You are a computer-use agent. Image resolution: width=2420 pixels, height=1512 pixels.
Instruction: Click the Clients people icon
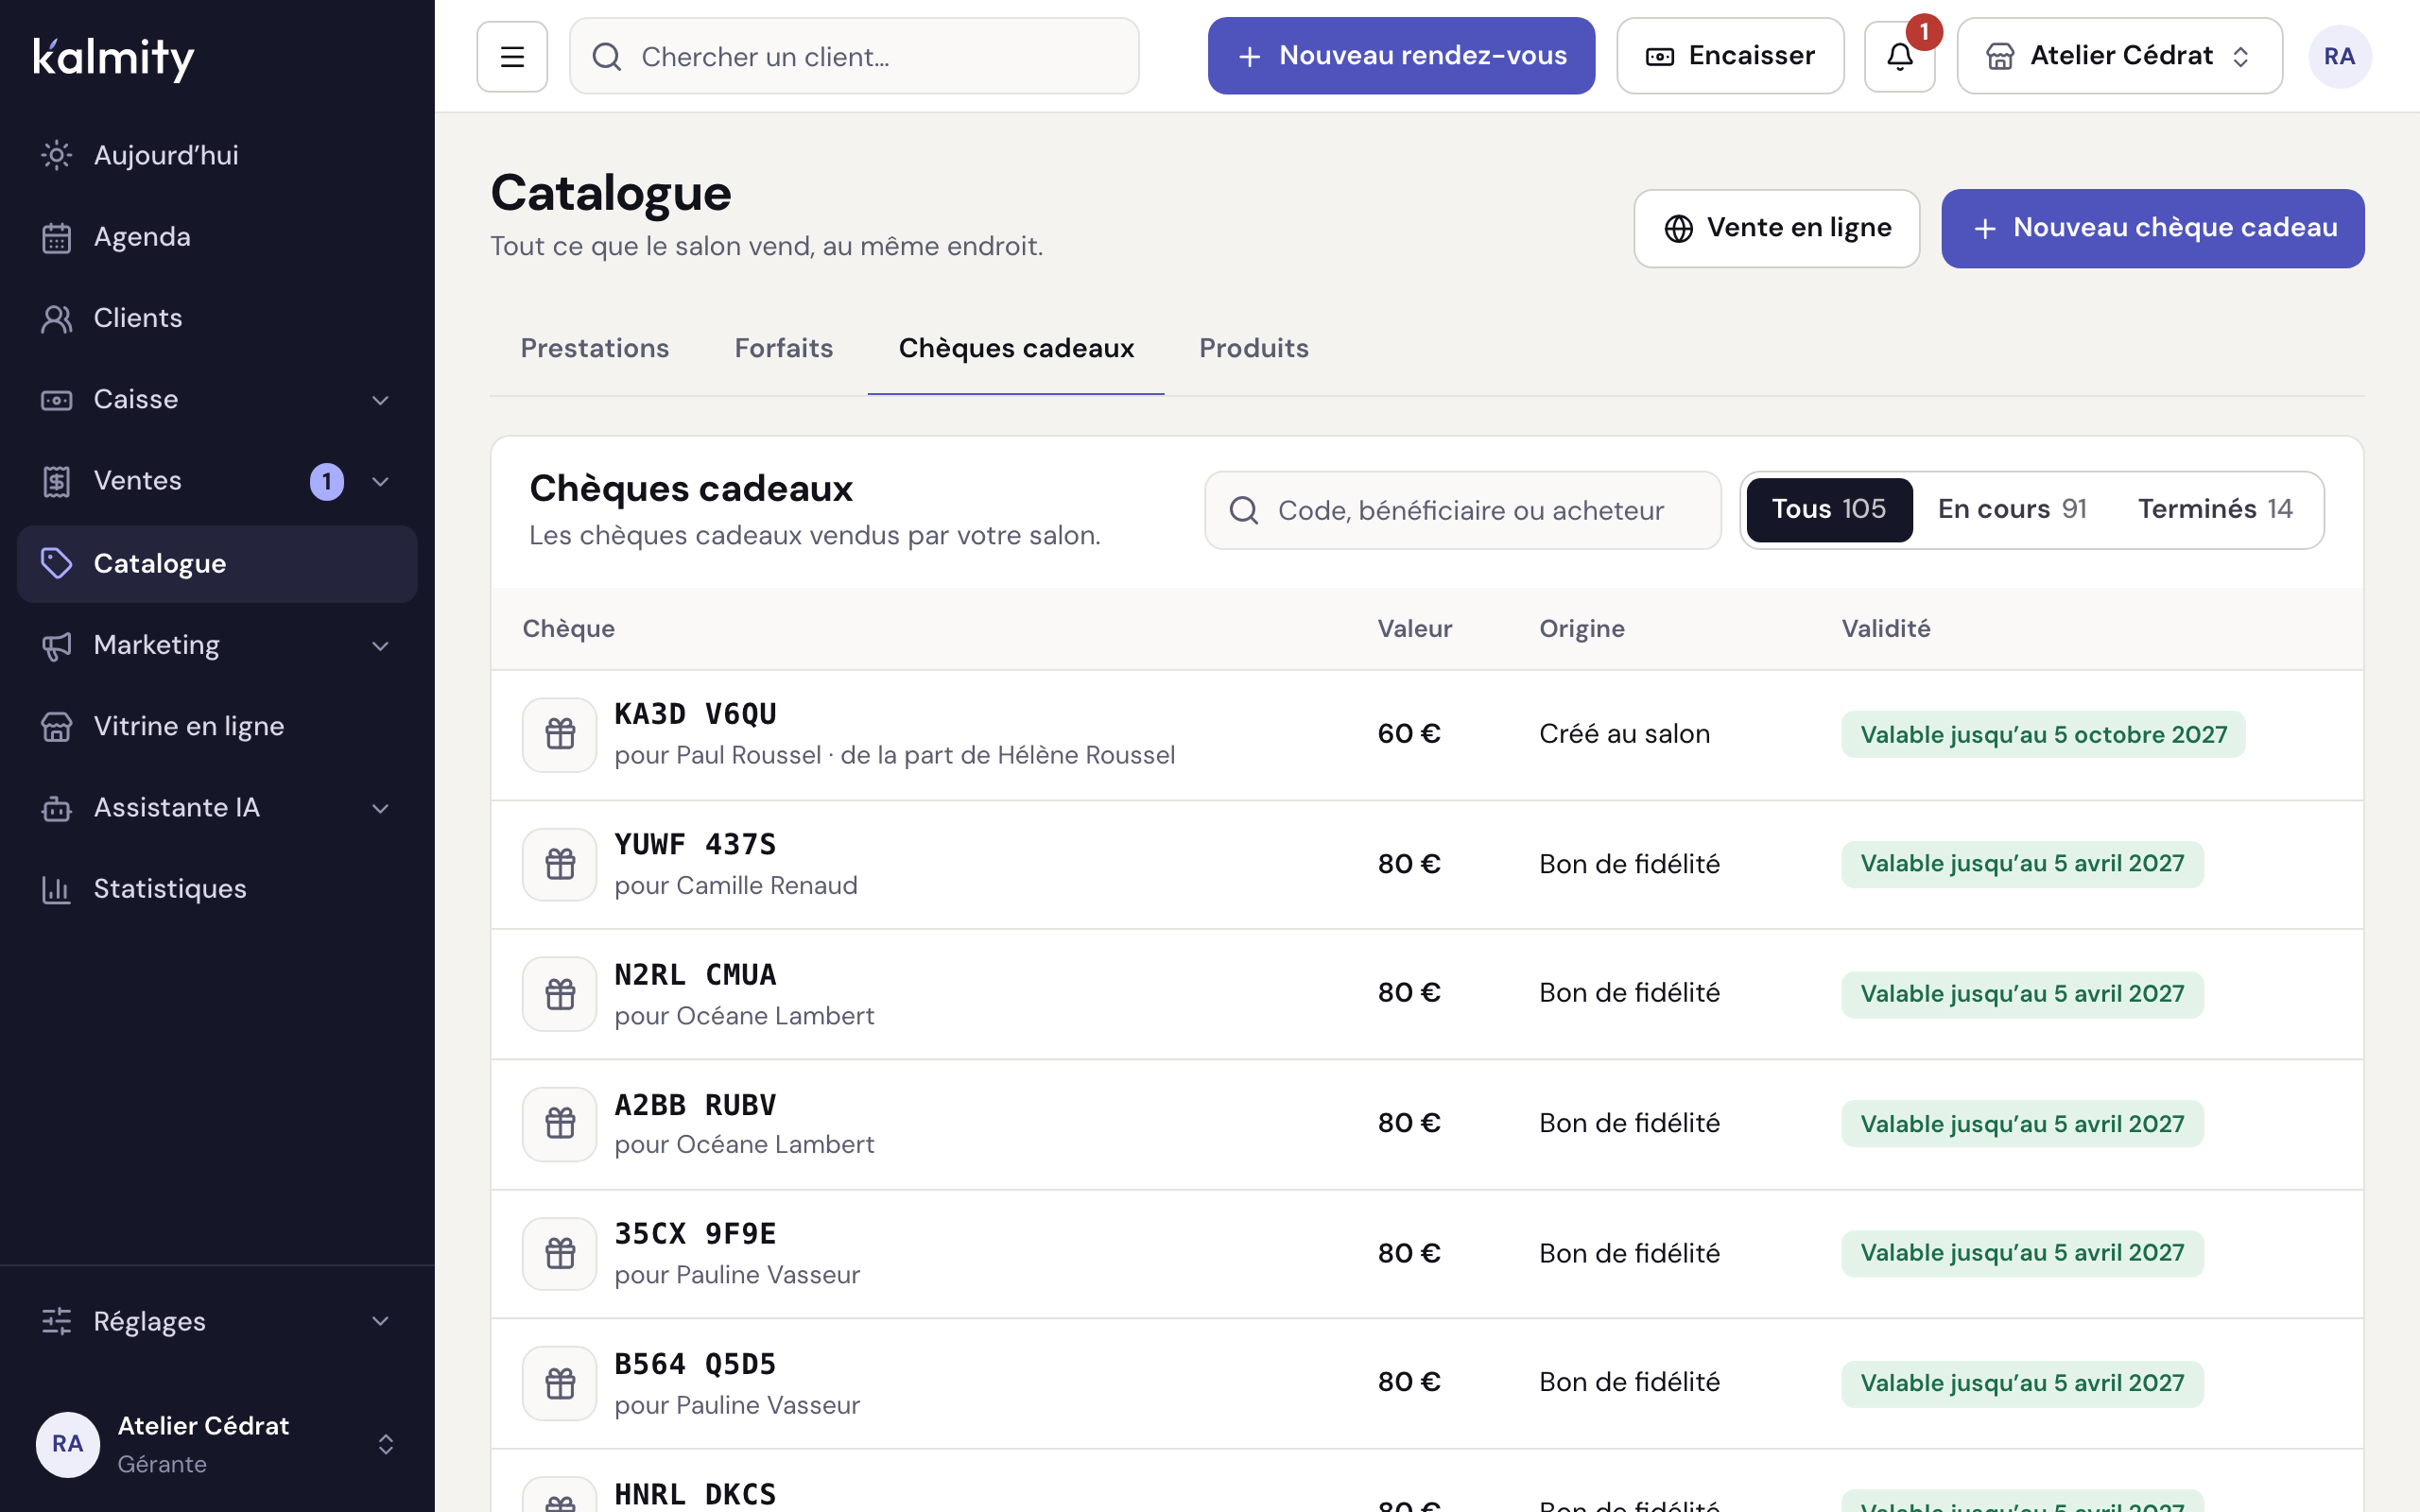click(x=57, y=318)
